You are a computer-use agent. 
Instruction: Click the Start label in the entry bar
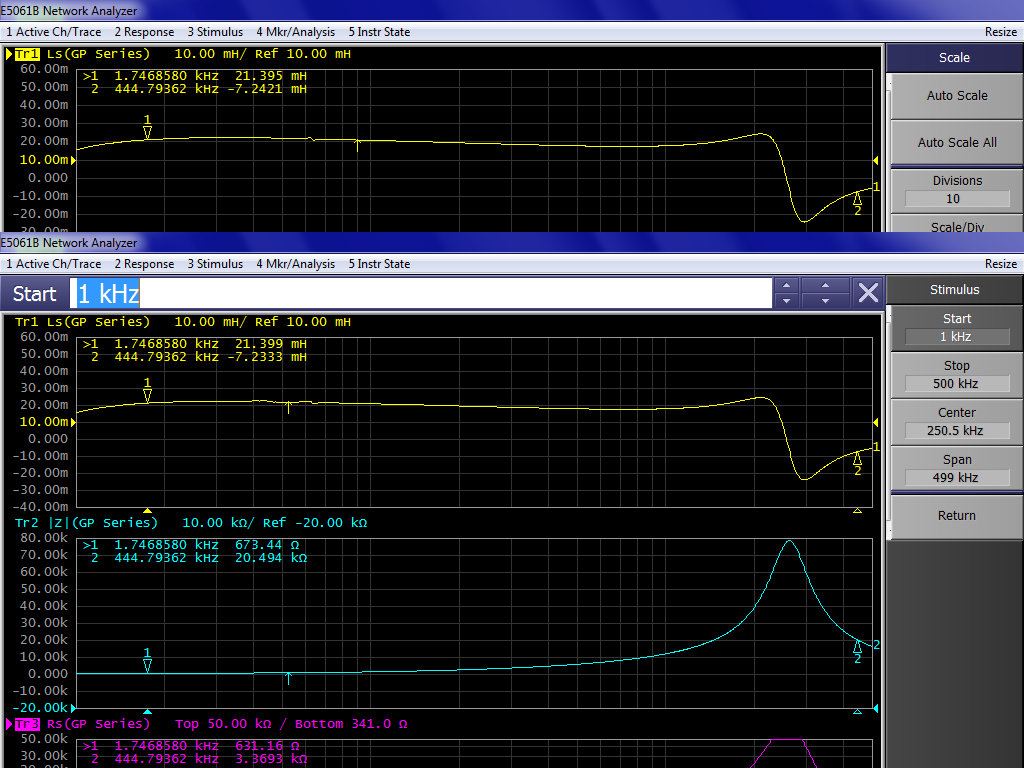[x=35, y=294]
